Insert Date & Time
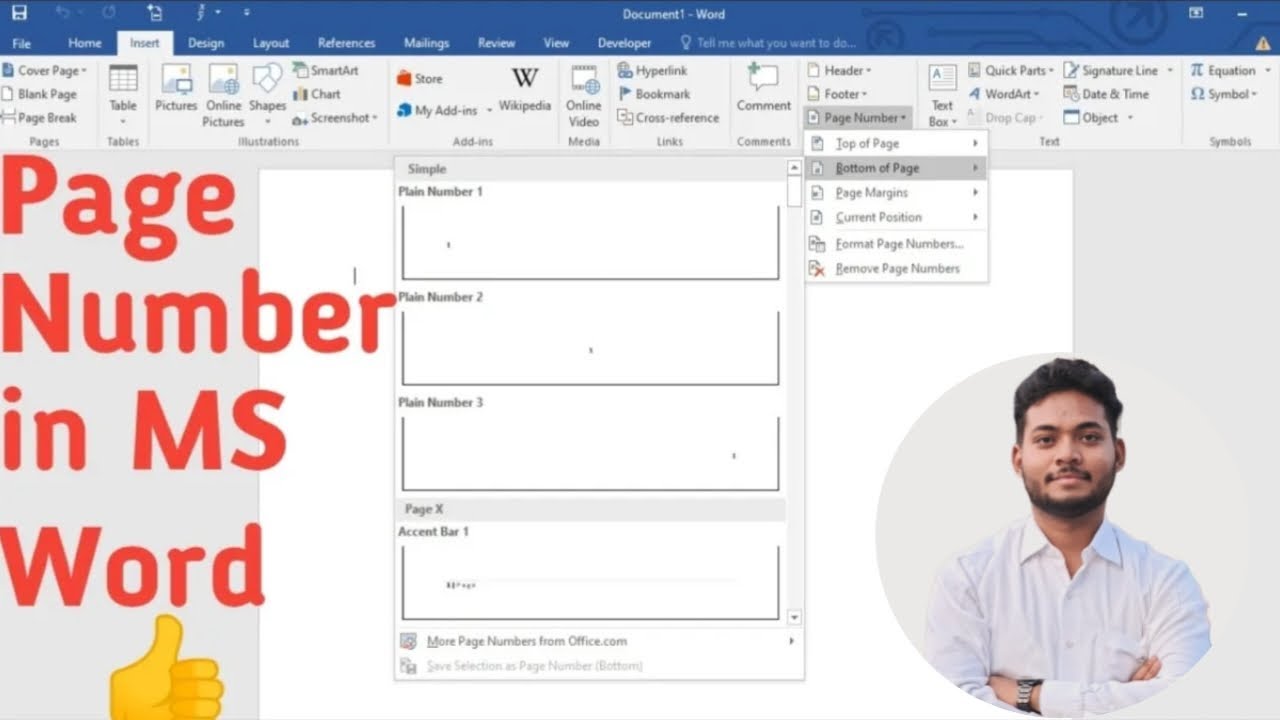 pyautogui.click(x=1106, y=94)
